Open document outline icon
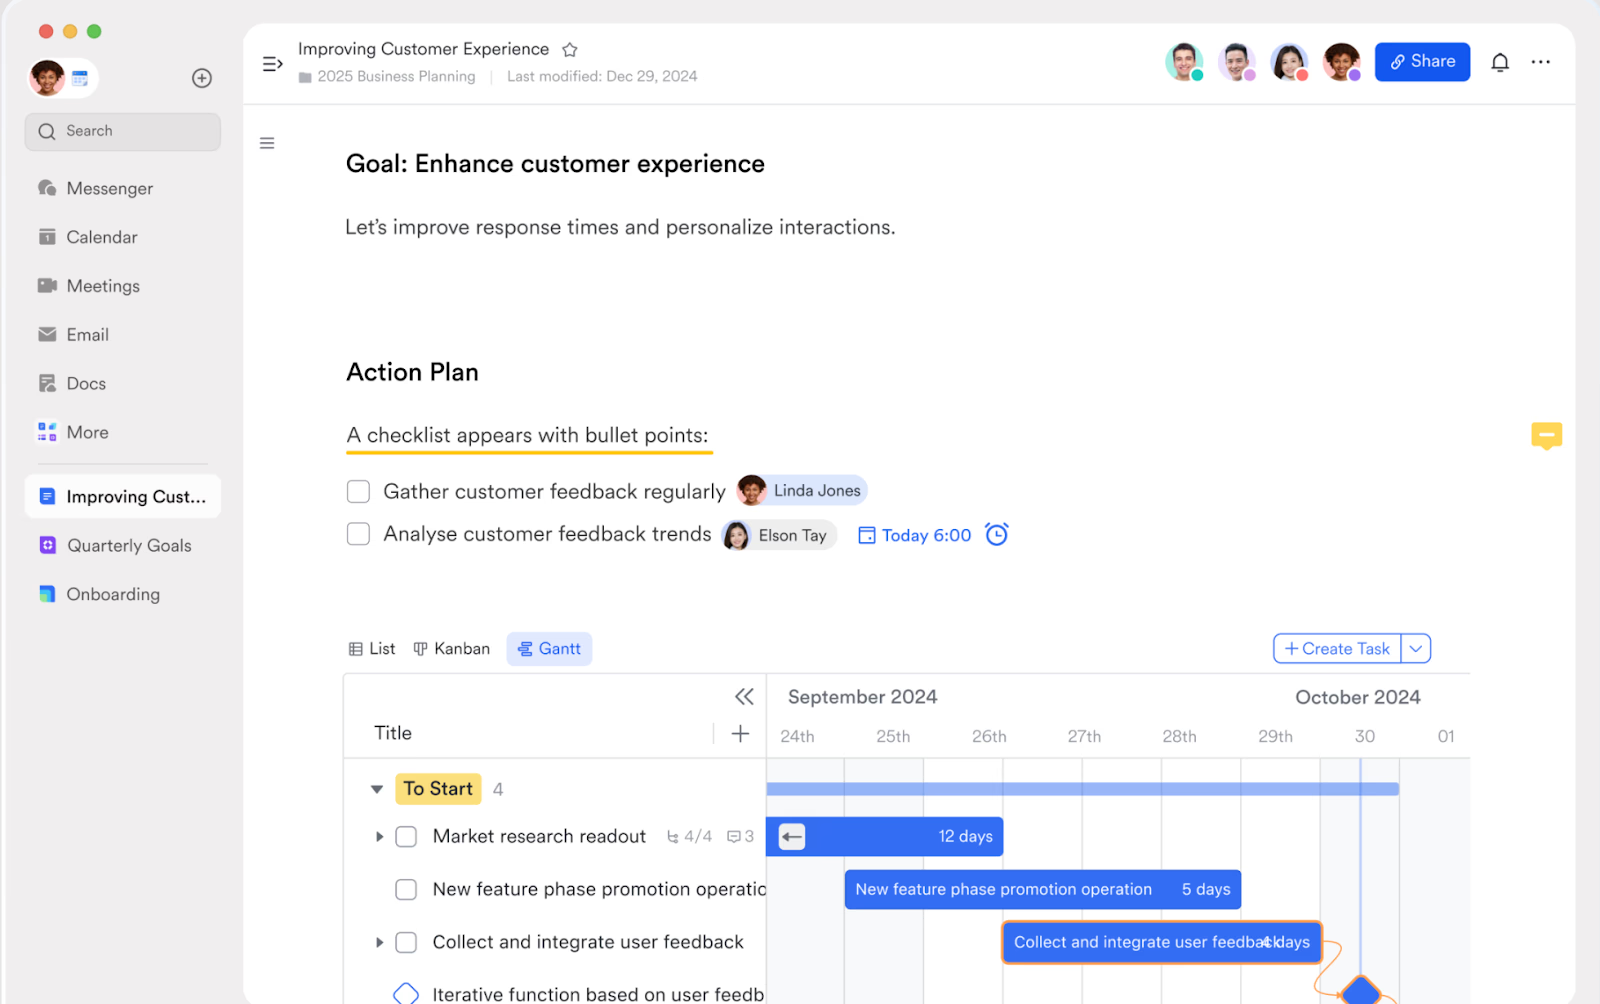 click(267, 143)
